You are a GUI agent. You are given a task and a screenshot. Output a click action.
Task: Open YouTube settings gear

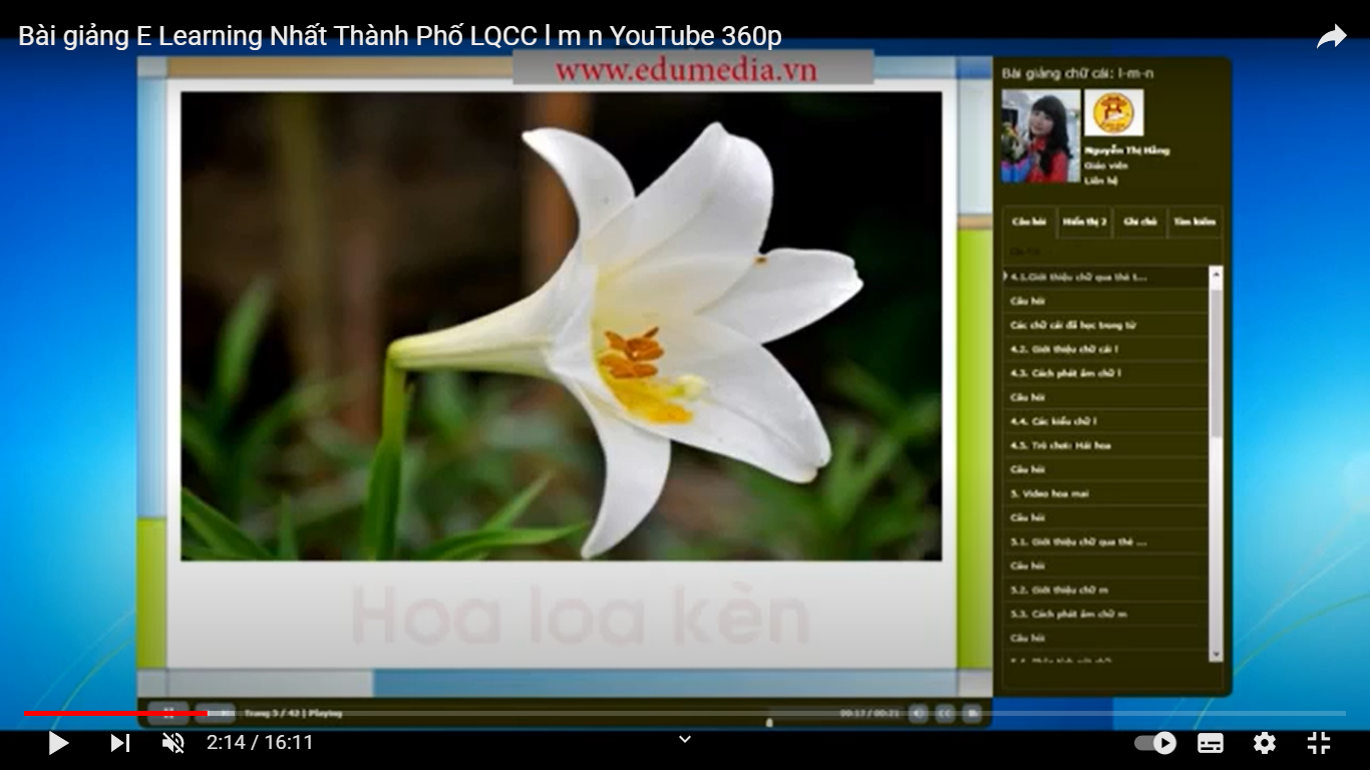pyautogui.click(x=1264, y=743)
